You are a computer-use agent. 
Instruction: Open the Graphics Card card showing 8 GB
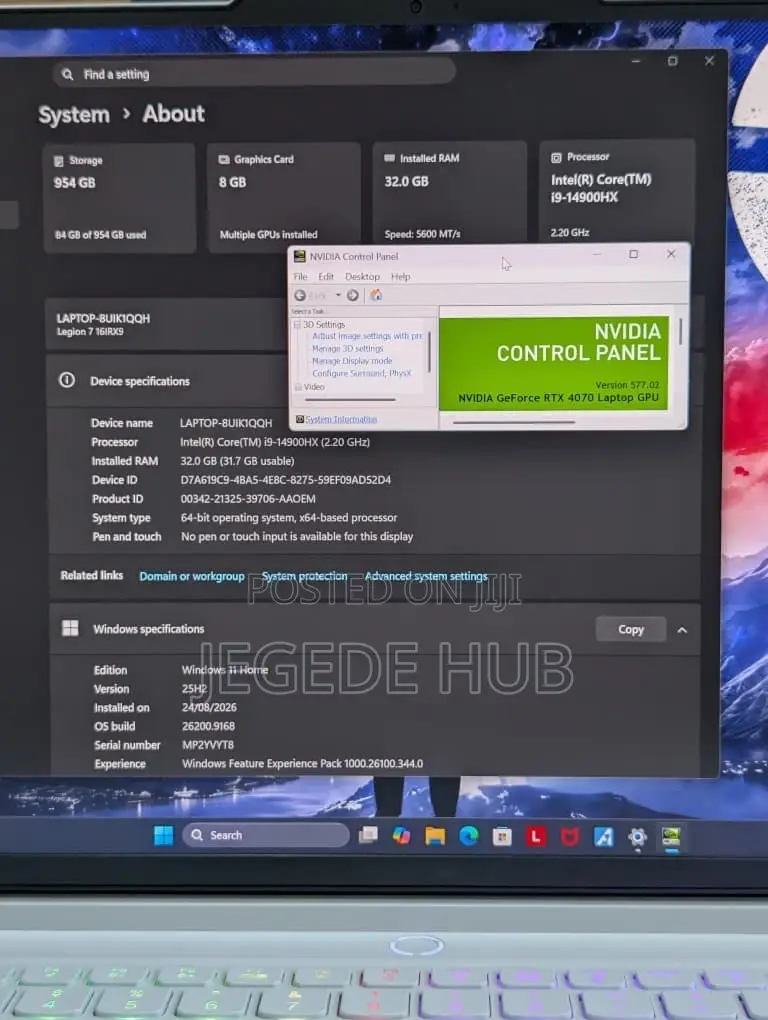point(284,198)
